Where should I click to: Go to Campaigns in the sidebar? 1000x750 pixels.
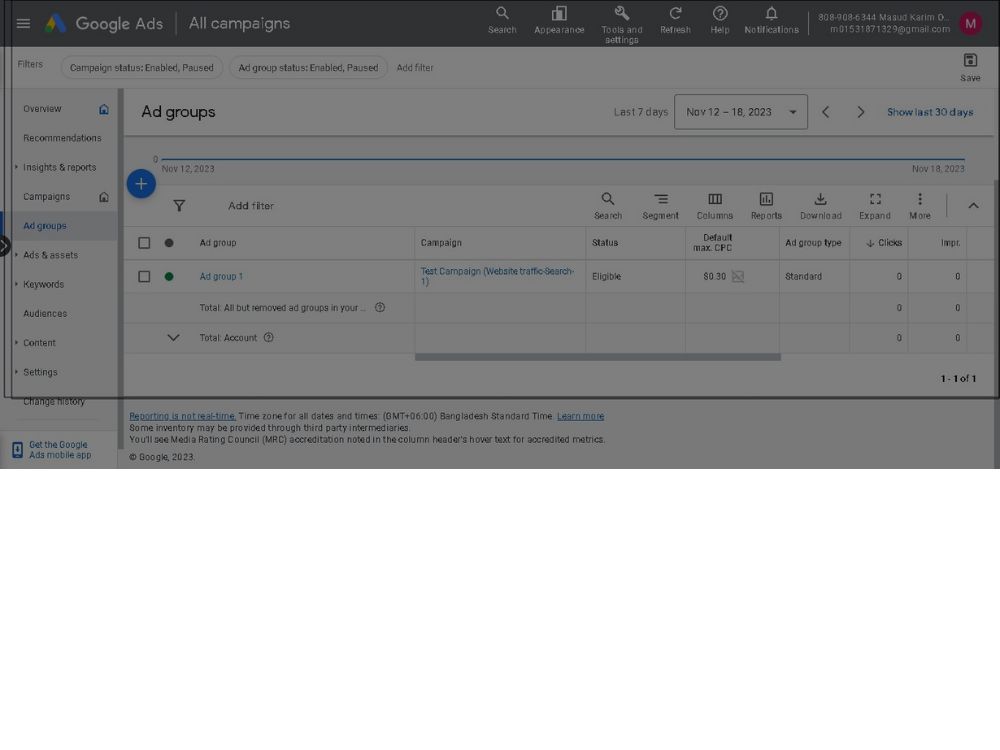(x=47, y=197)
